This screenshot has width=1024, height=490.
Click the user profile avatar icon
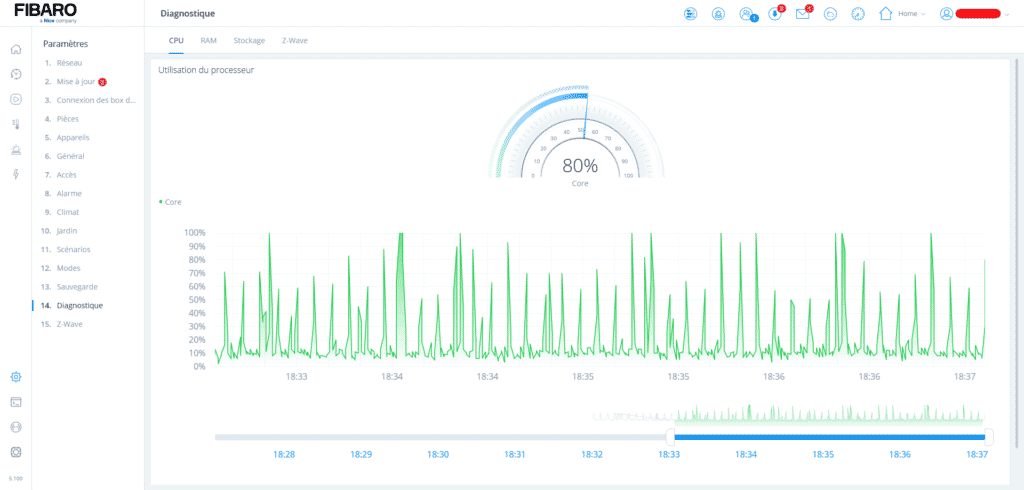click(x=946, y=14)
